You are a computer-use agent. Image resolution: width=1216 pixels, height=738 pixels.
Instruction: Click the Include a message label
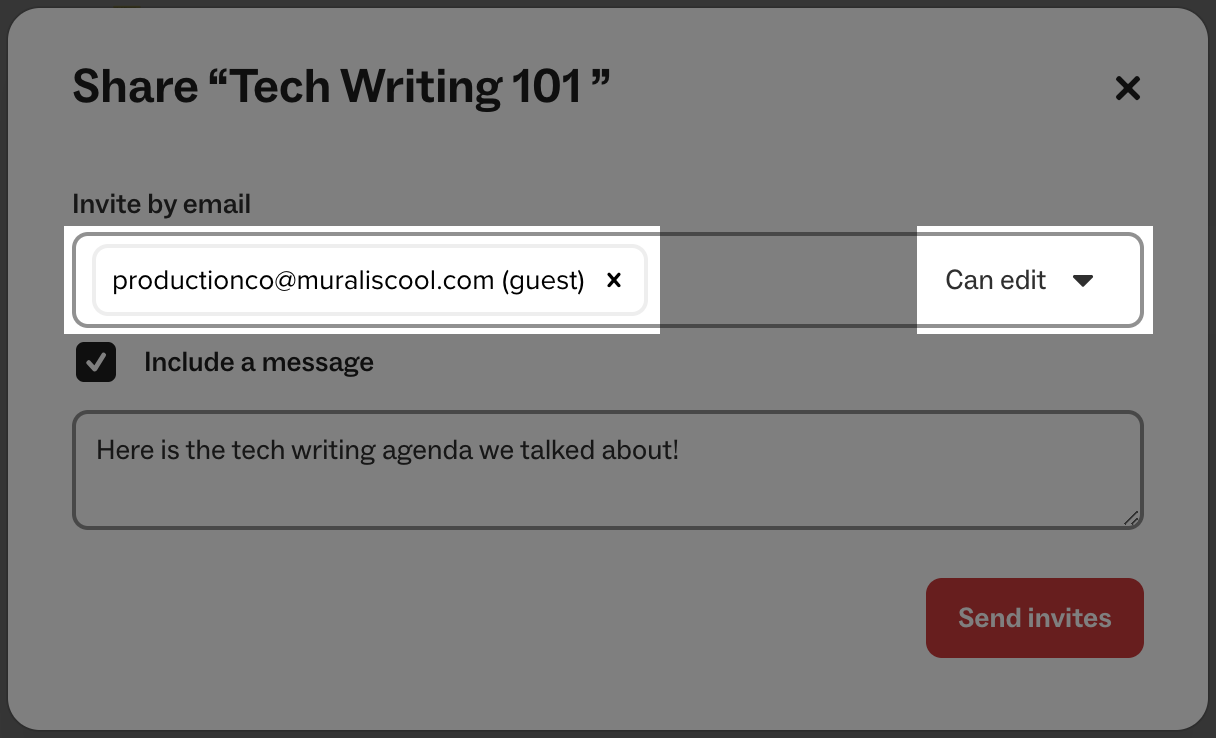click(259, 362)
